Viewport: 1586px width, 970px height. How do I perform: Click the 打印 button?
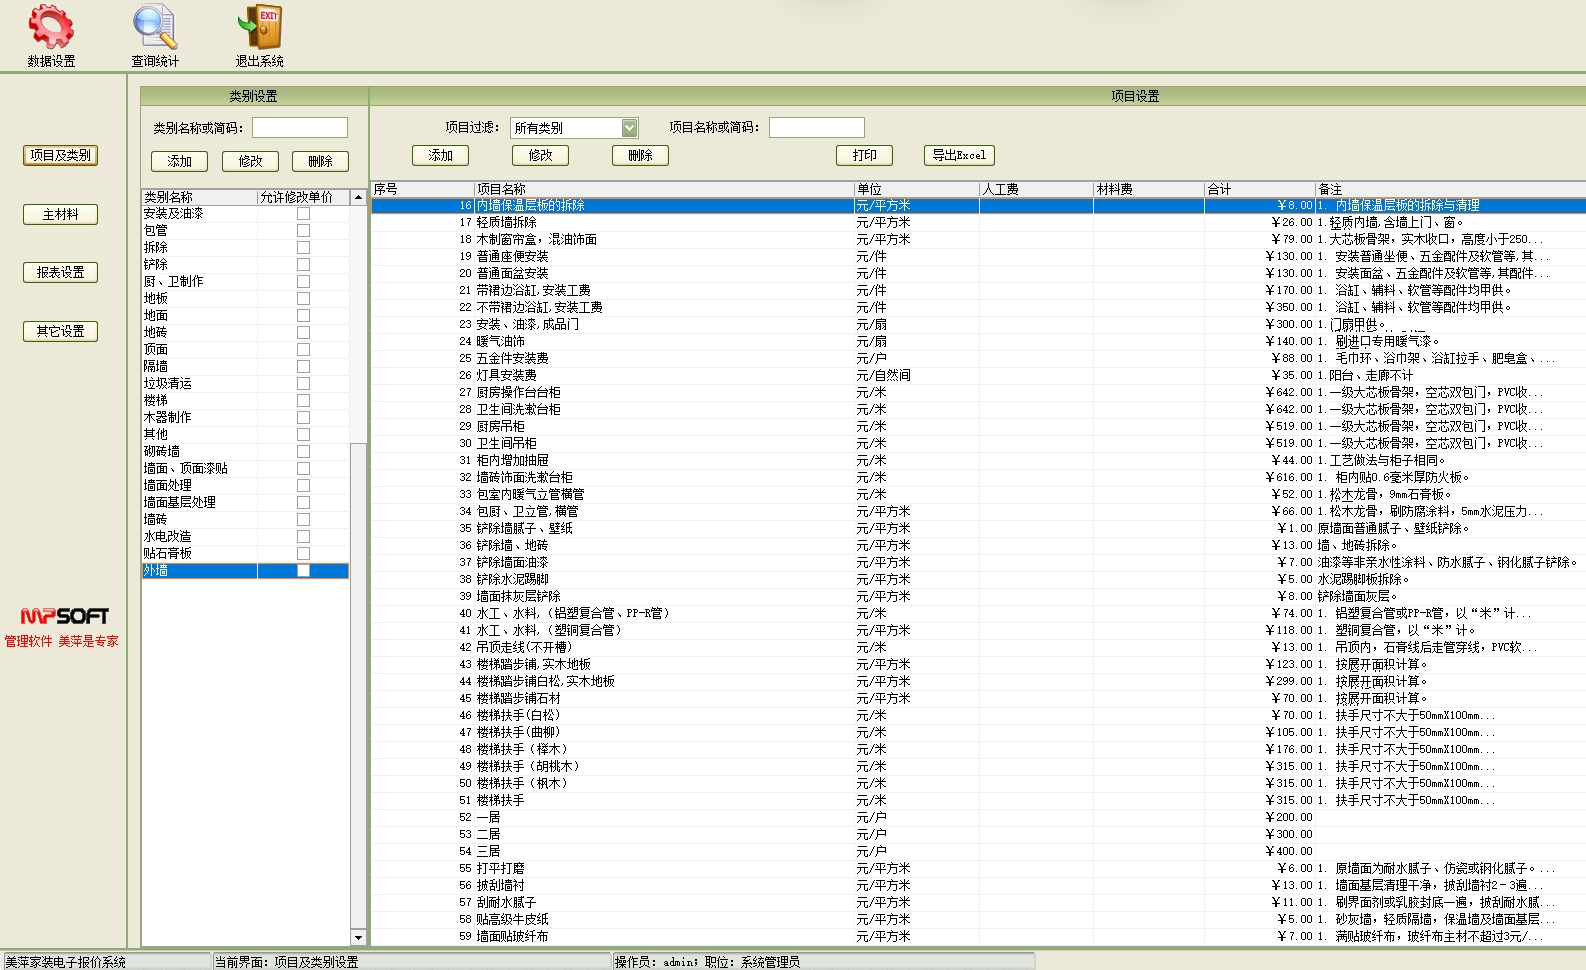[864, 156]
